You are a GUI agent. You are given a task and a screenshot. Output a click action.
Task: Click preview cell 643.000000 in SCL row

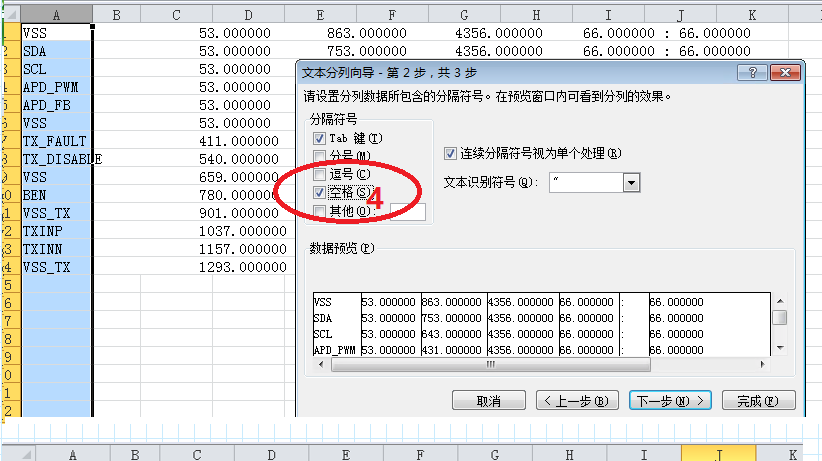(454, 334)
